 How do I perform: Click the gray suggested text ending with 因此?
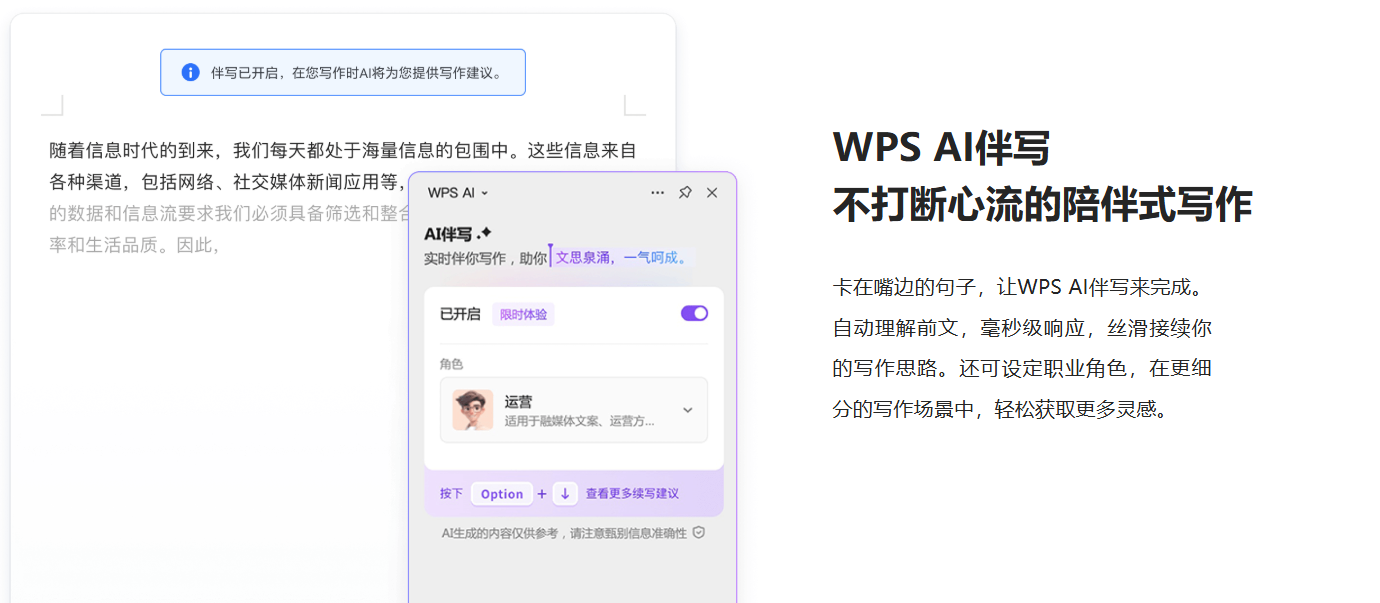click(134, 245)
